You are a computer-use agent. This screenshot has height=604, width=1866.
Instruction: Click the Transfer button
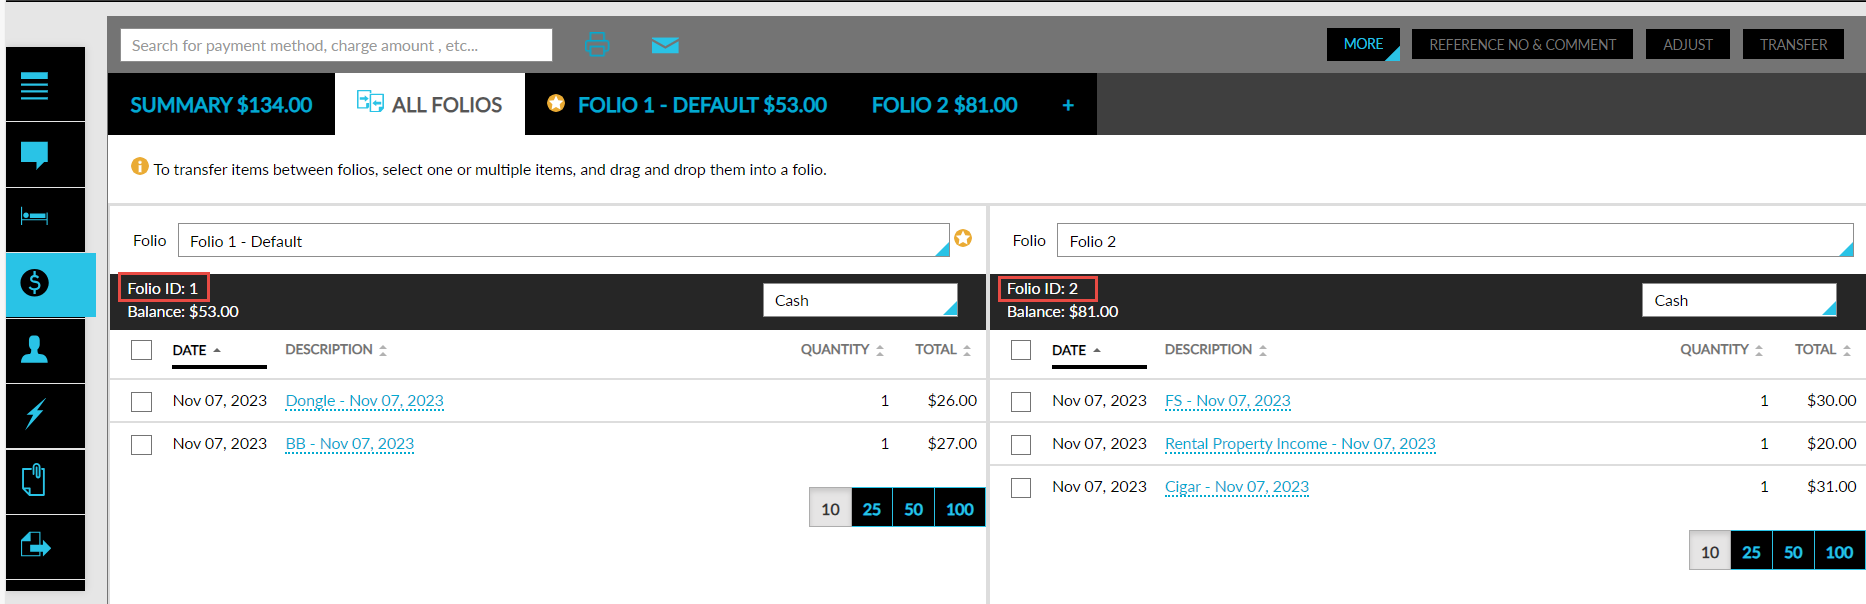pyautogui.click(x=1793, y=45)
